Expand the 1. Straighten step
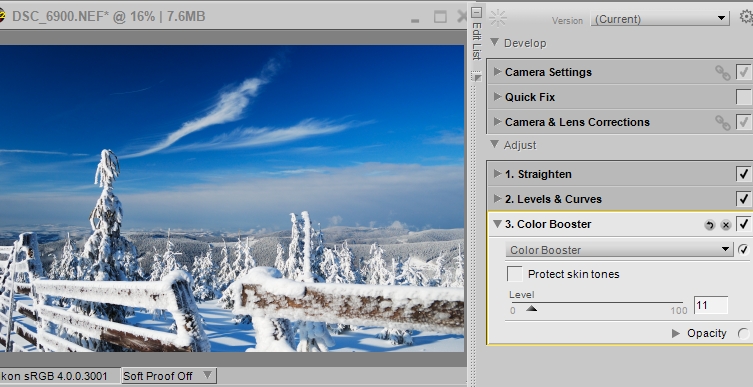This screenshot has height=387, width=753. coord(498,173)
